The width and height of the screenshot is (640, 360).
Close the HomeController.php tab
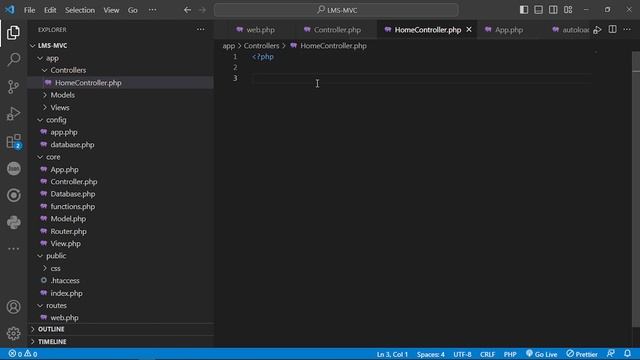[x=469, y=29]
